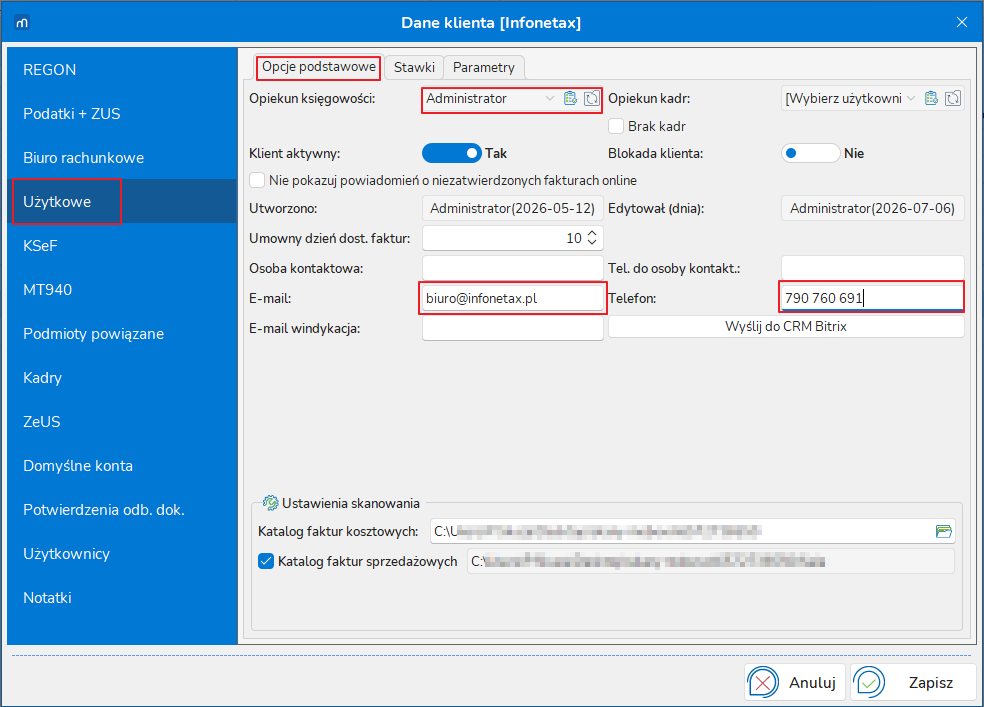The width and height of the screenshot is (984, 707).
Task: Open the Użytkownicy section
Action: click(x=122, y=553)
